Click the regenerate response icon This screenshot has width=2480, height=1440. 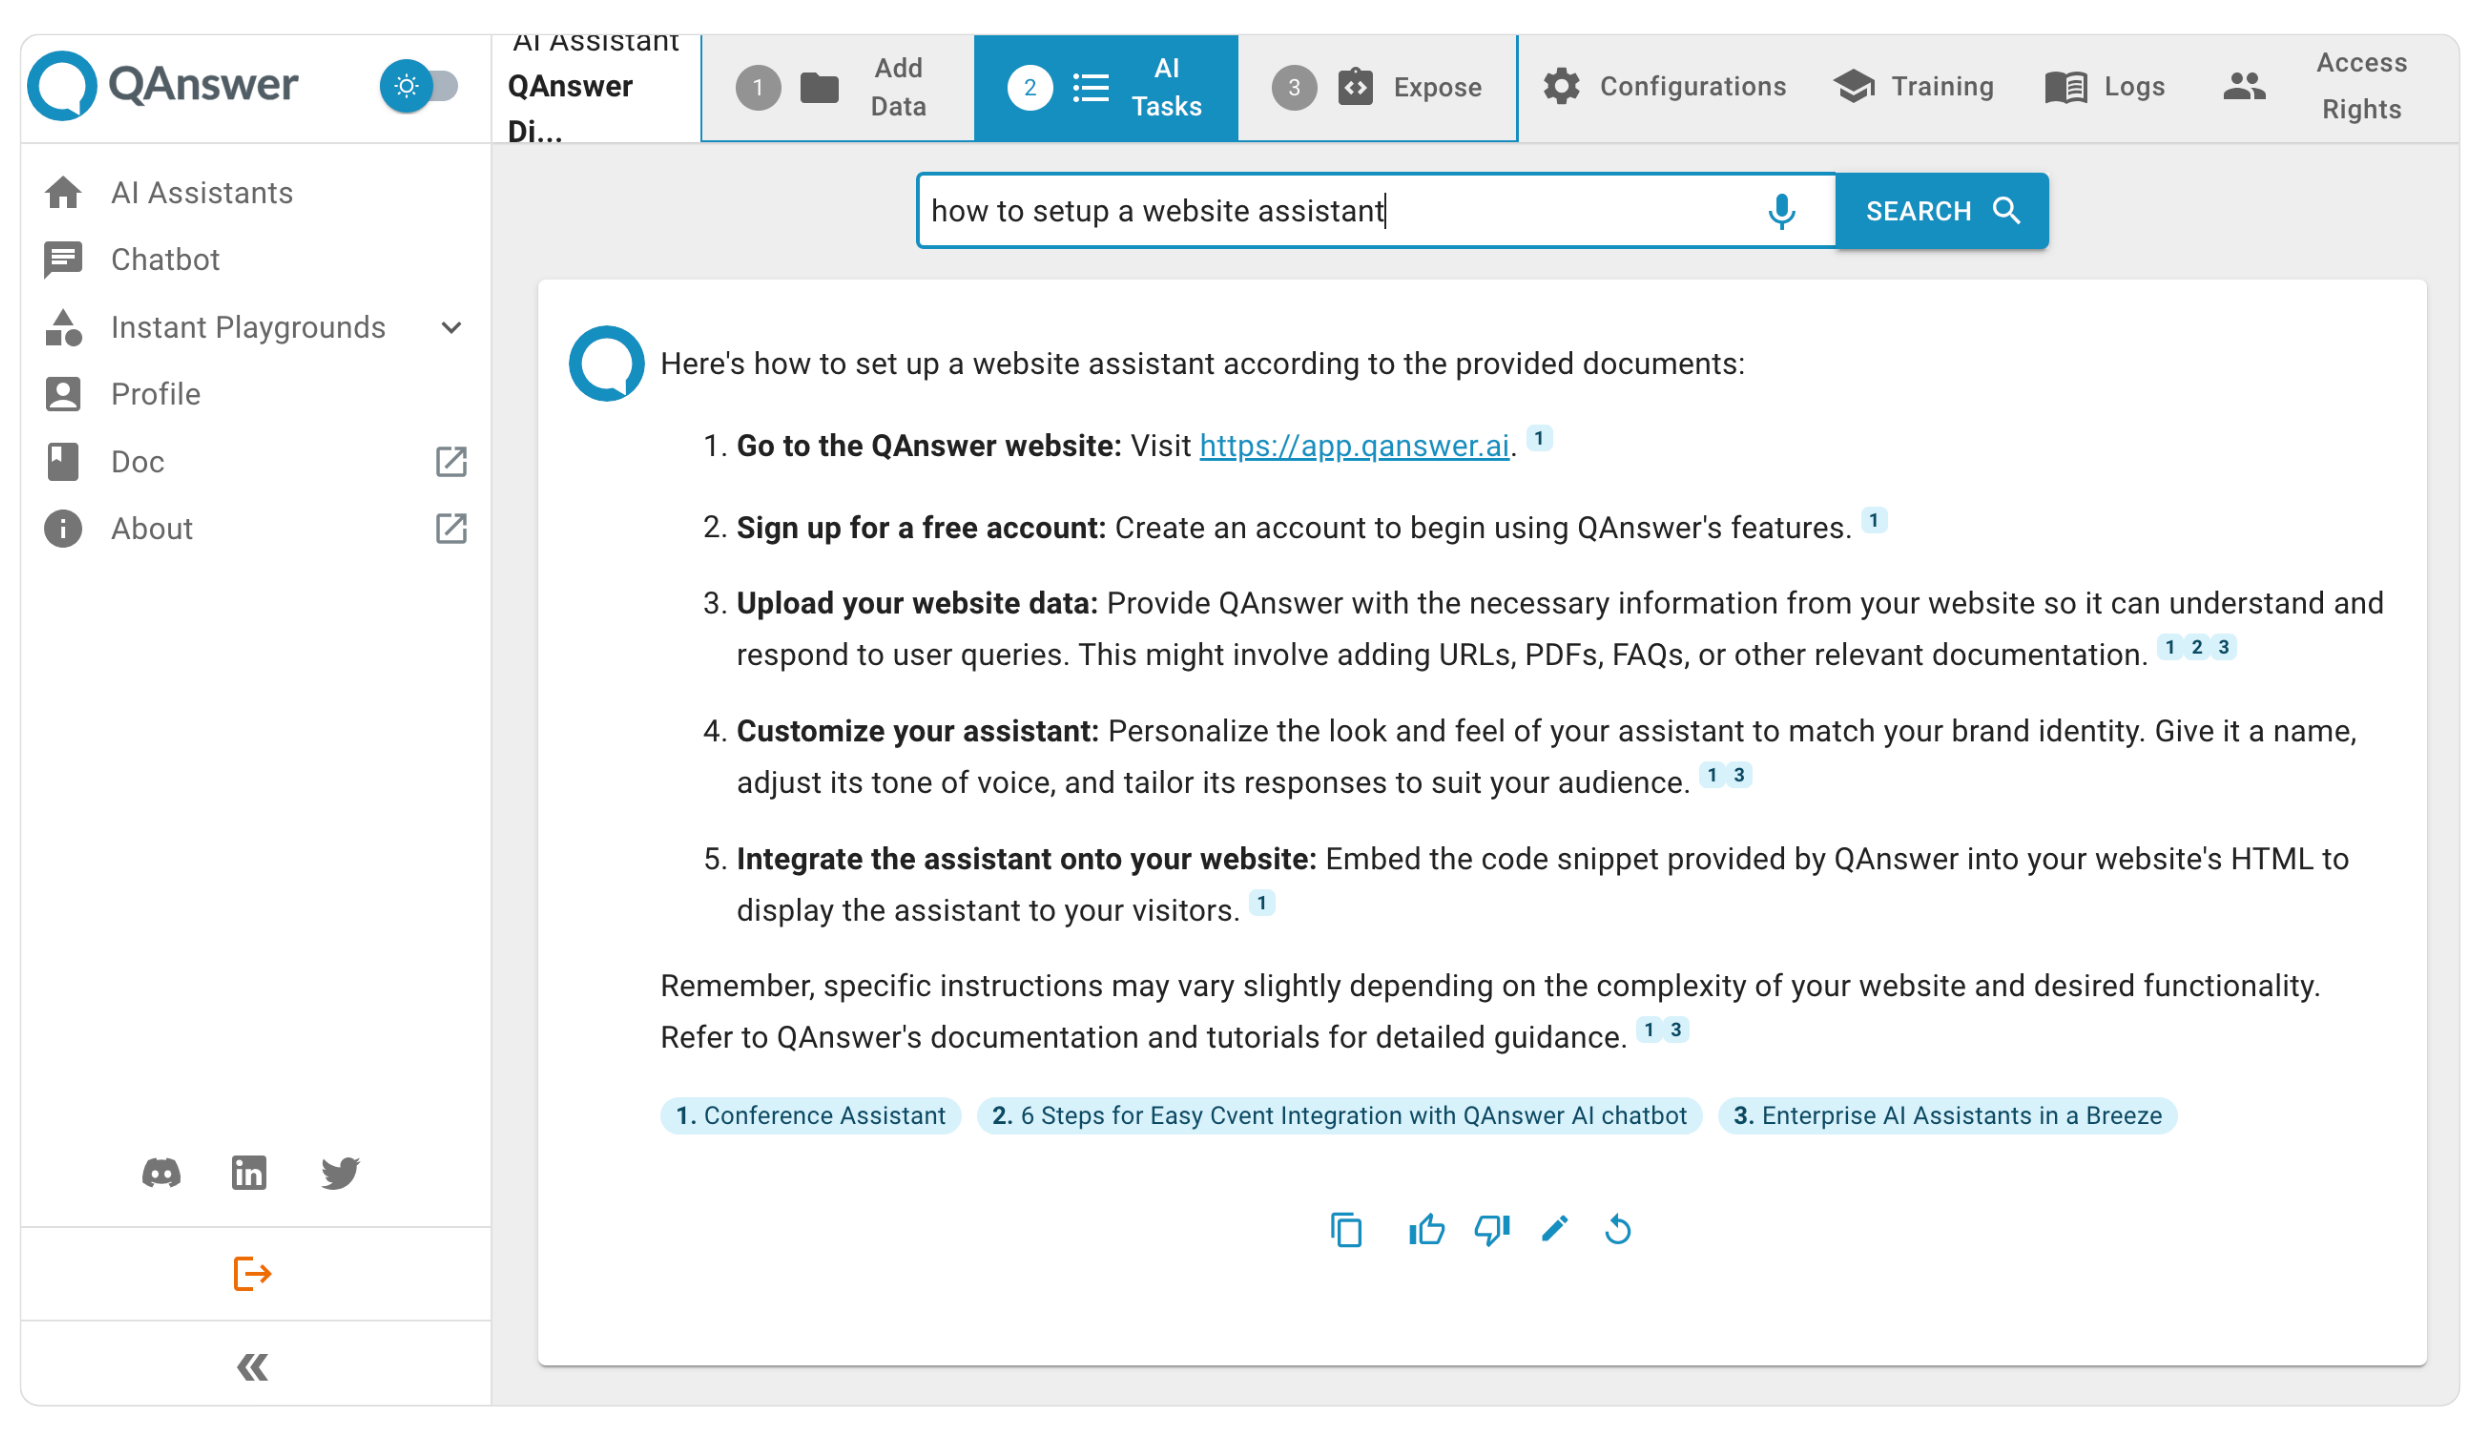[x=1616, y=1229]
